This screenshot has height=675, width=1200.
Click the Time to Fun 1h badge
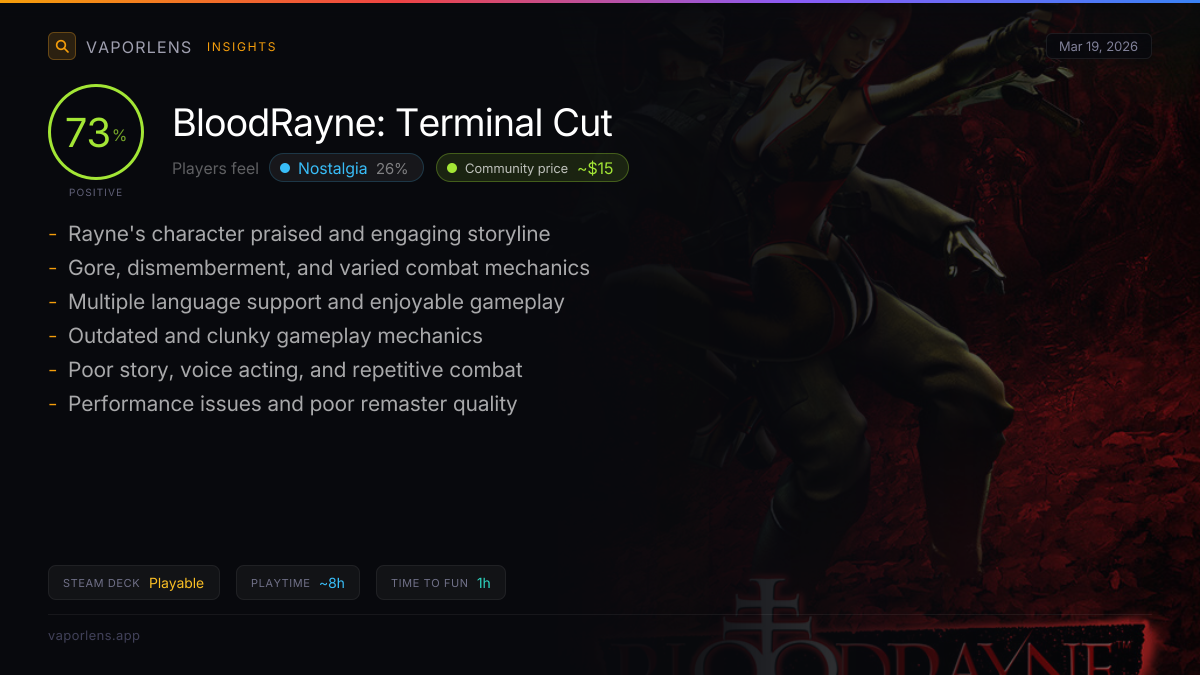point(441,583)
